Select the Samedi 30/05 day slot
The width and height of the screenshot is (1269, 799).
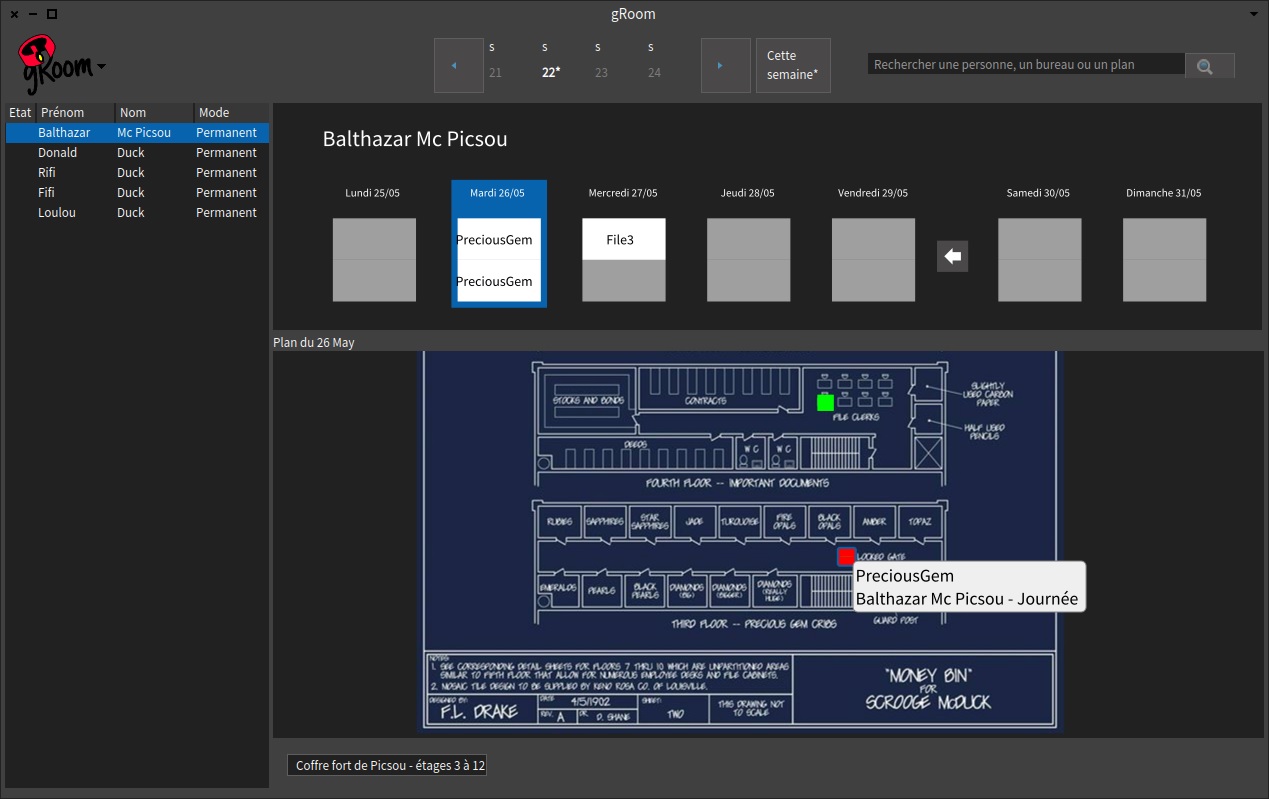click(1039, 260)
